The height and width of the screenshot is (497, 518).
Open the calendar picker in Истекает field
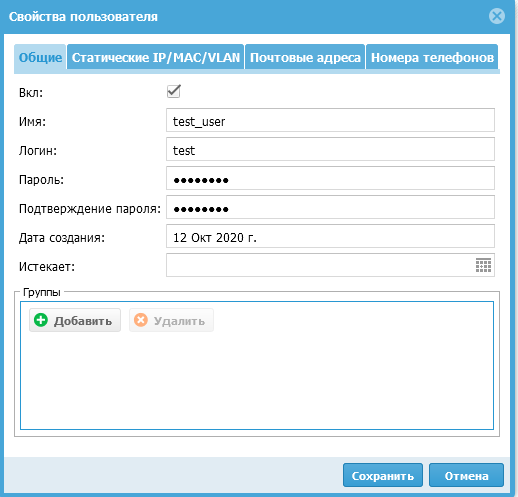(483, 265)
